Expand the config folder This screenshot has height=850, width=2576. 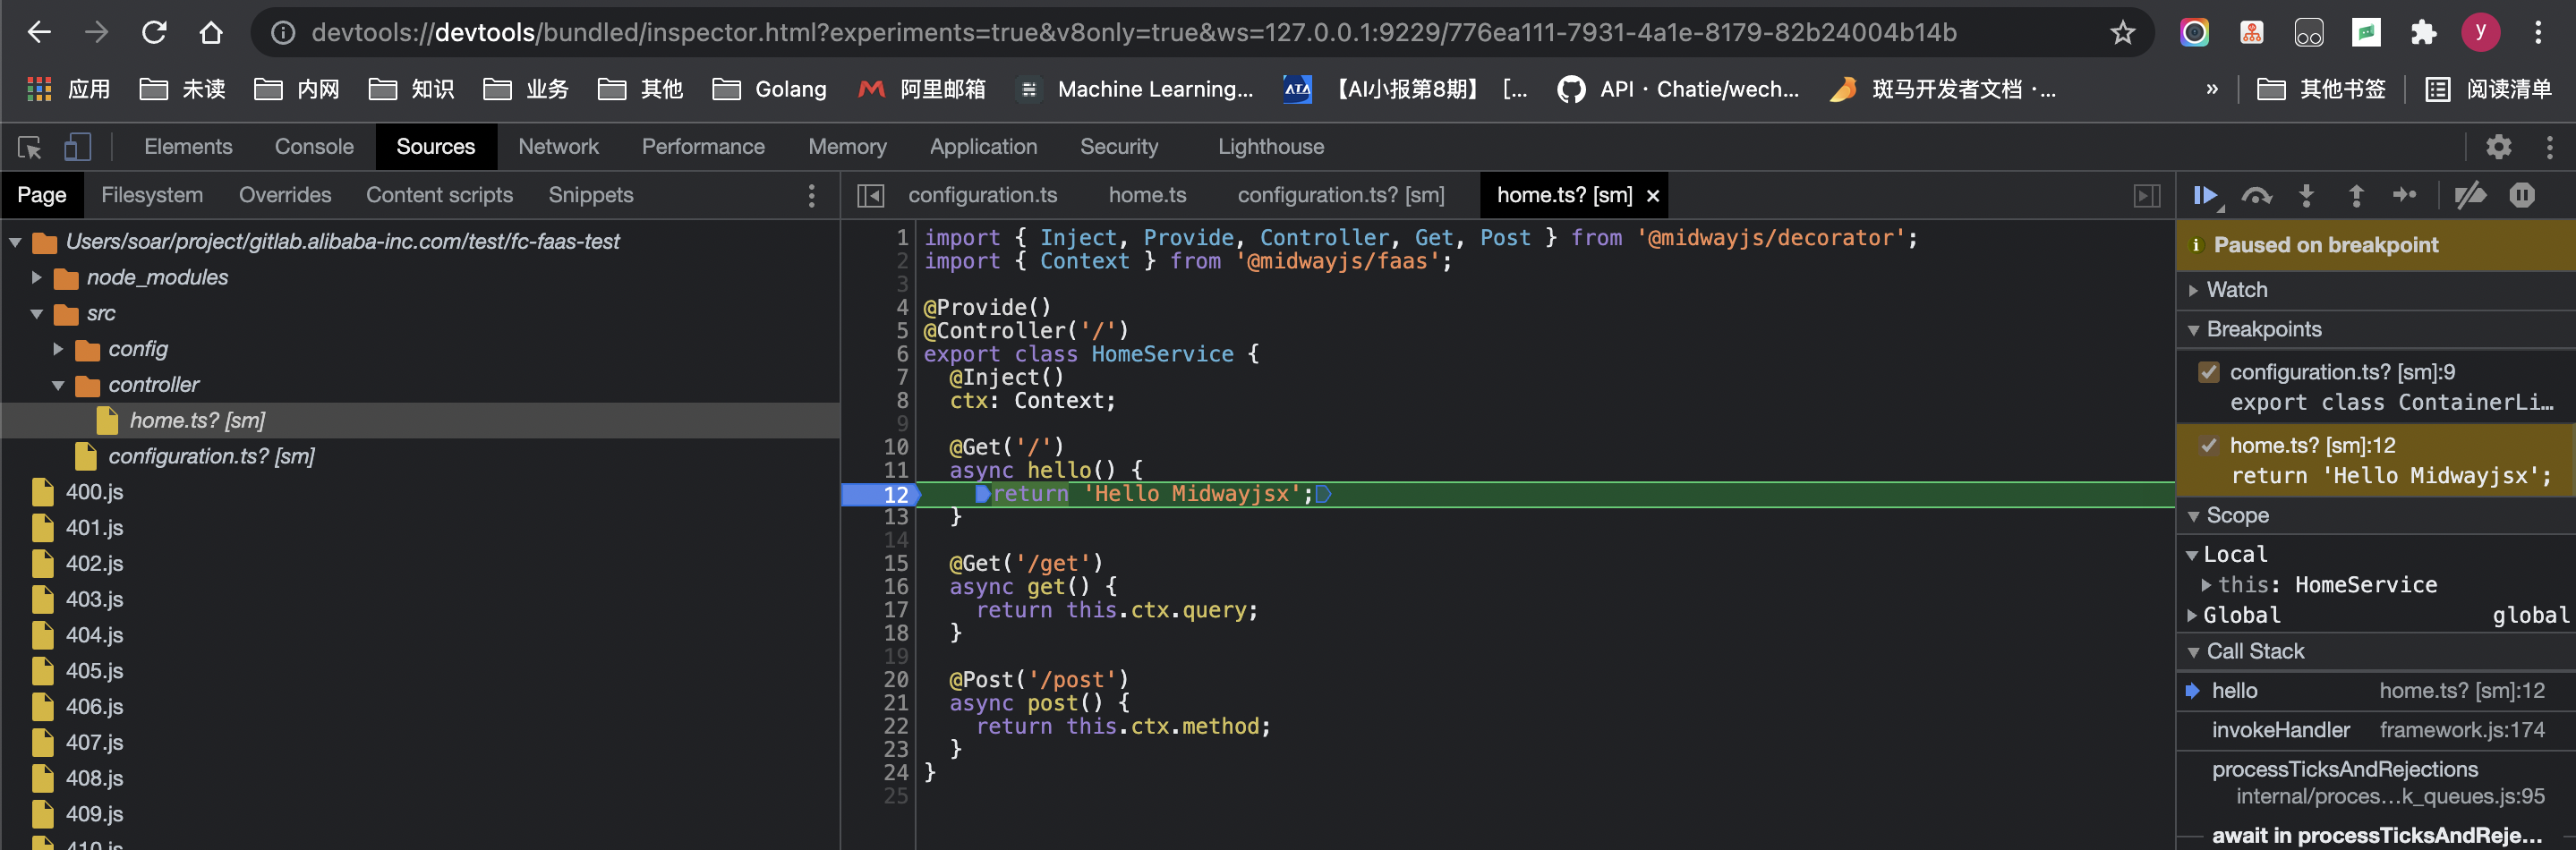pos(58,349)
